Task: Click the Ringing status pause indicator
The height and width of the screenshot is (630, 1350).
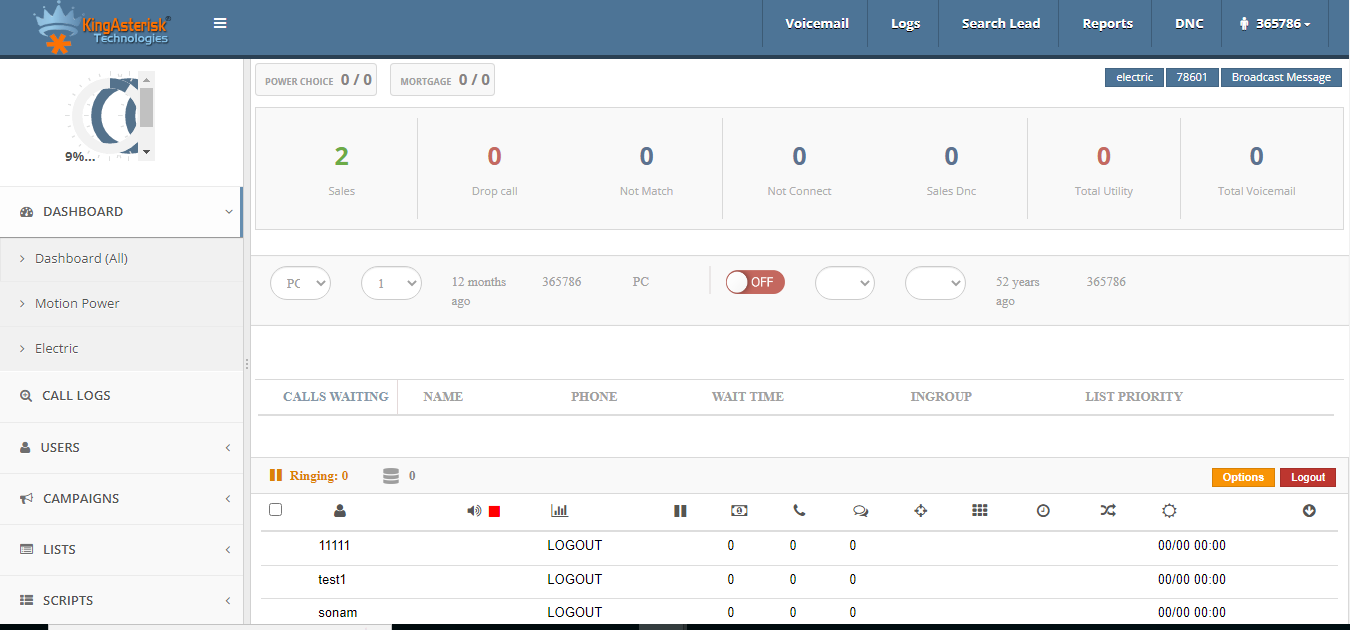Action: click(x=277, y=475)
